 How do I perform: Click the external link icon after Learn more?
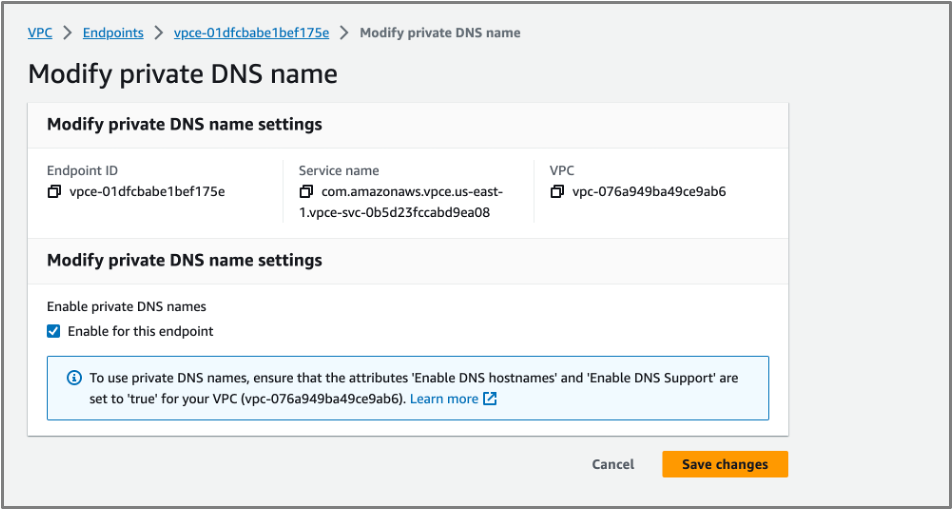(490, 399)
